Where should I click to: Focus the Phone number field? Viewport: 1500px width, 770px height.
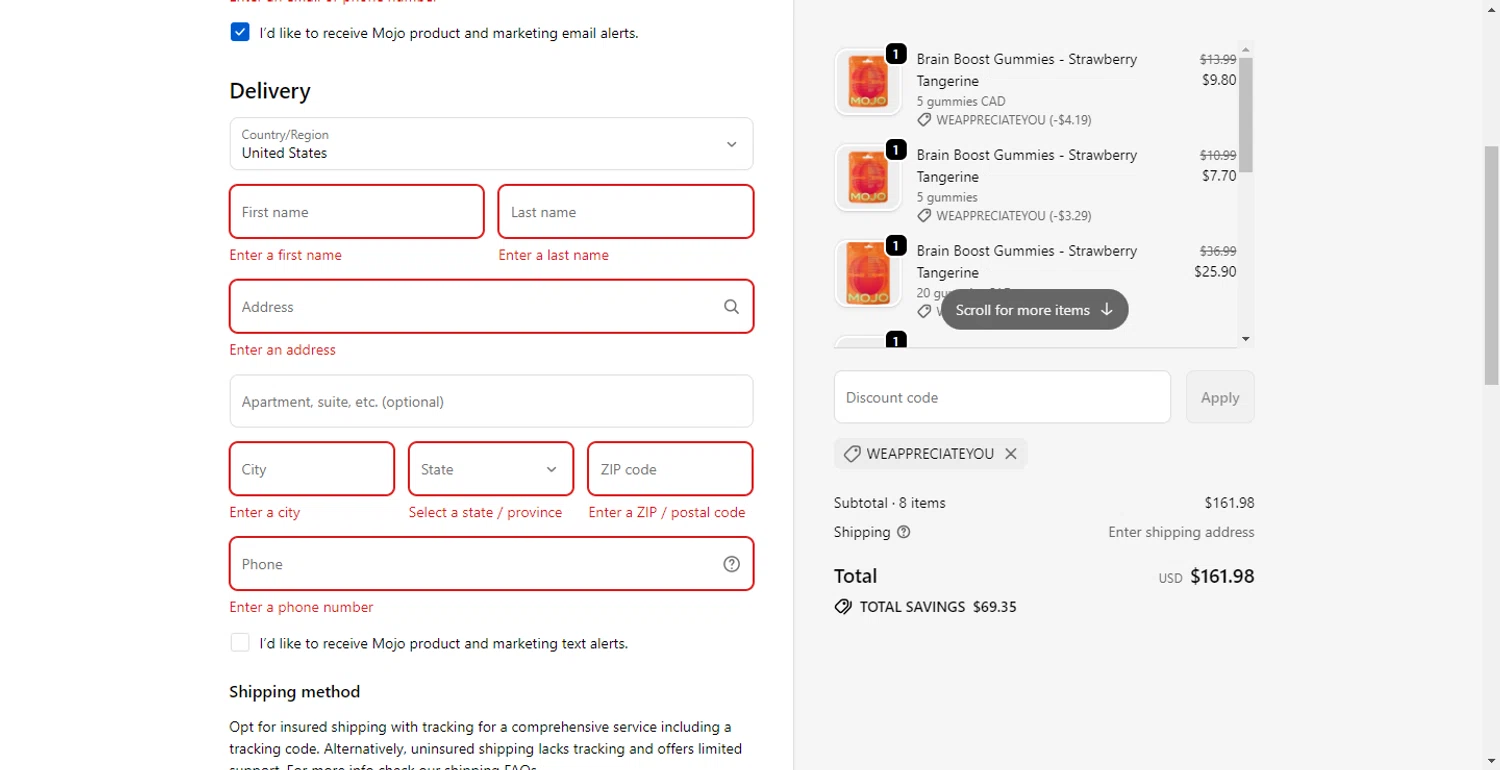491,564
